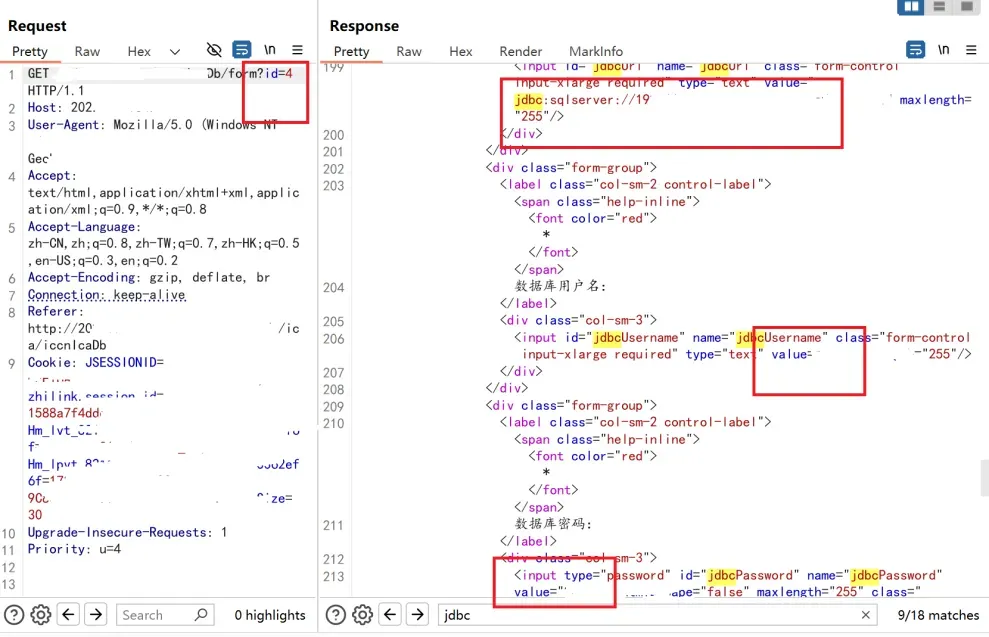This screenshot has width=989, height=637.
Task: Open the Request panel hamburger menu
Action: click(297, 50)
